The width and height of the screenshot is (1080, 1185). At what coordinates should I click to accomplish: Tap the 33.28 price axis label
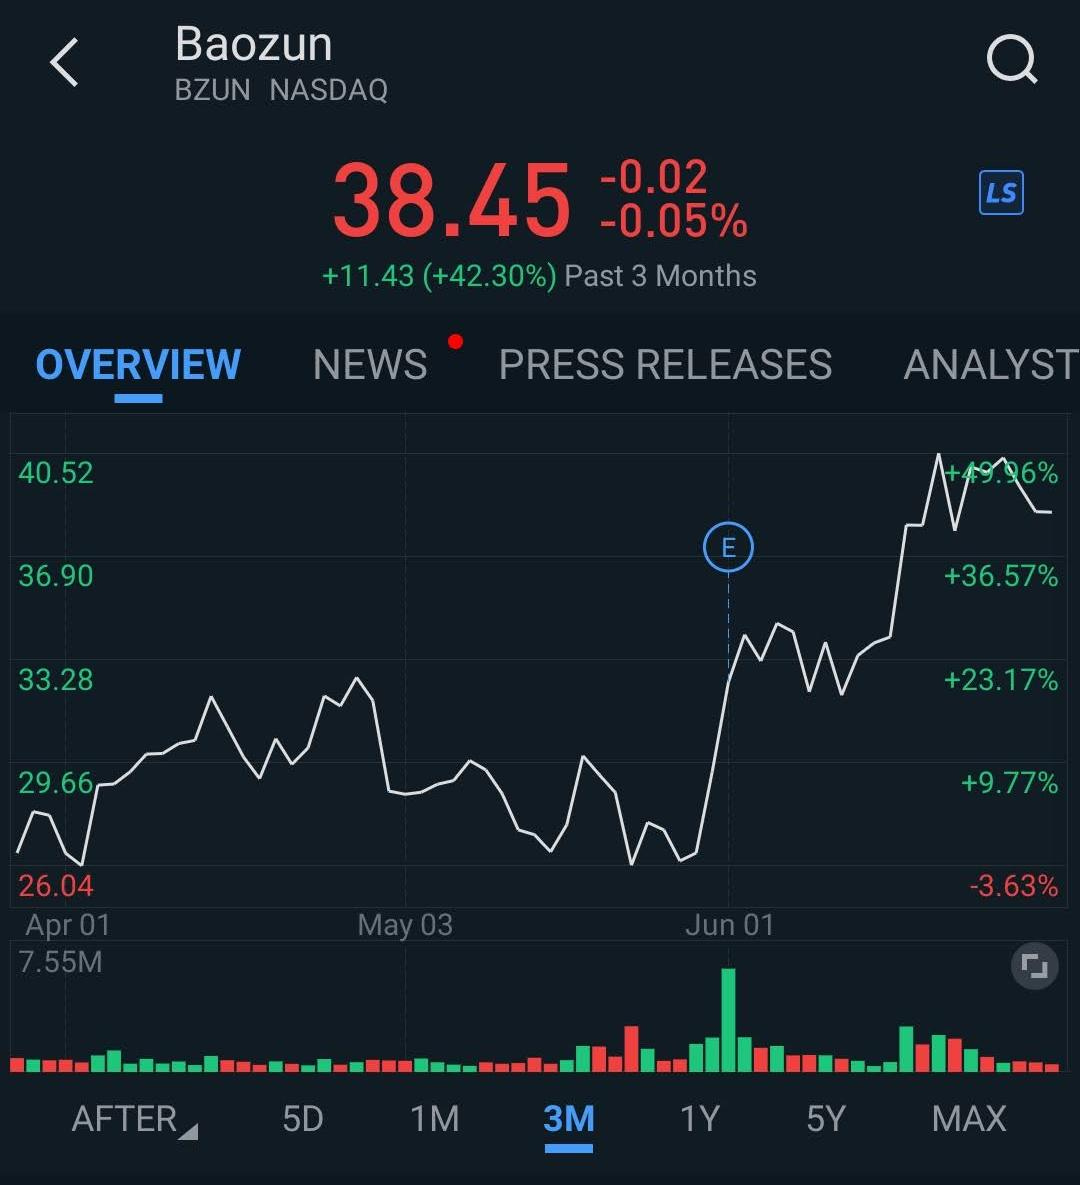click(56, 679)
